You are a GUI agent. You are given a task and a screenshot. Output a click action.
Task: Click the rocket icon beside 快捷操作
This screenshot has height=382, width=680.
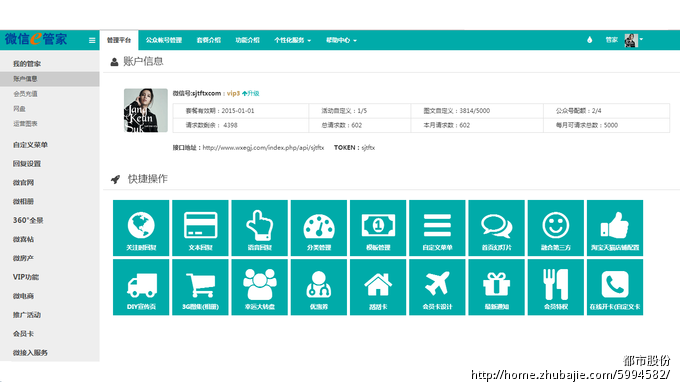pyautogui.click(x=115, y=179)
